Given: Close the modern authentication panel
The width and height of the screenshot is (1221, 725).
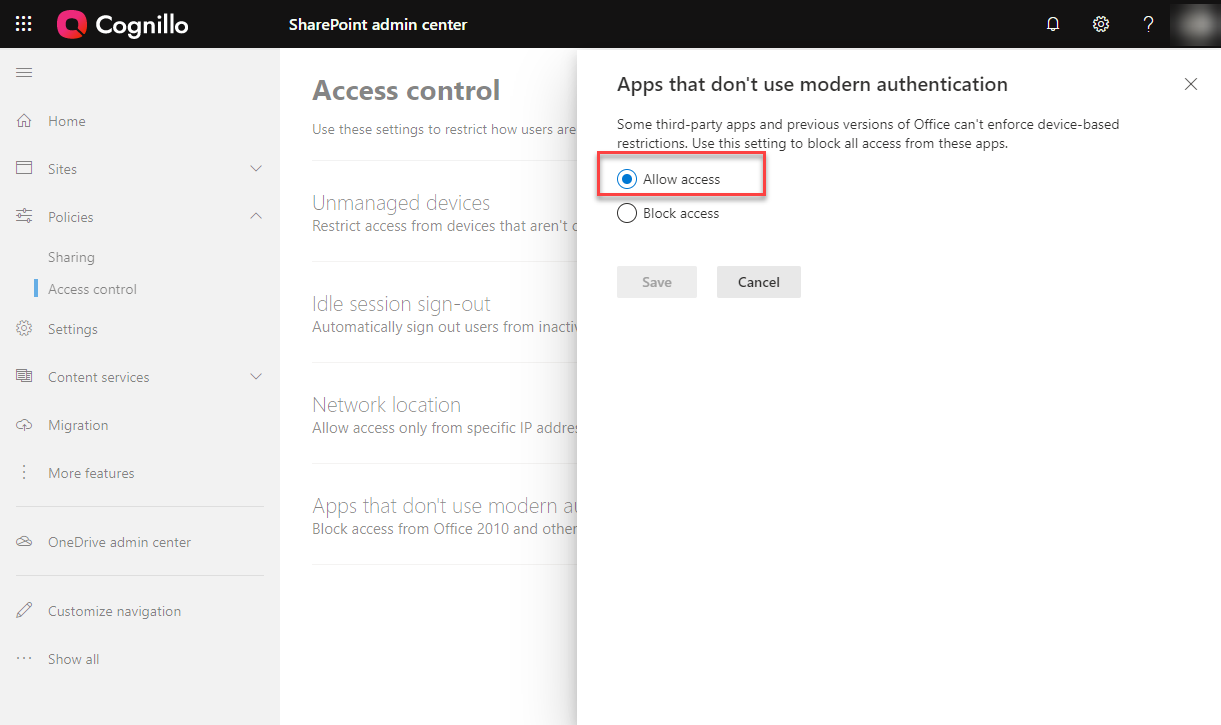Looking at the screenshot, I should pyautogui.click(x=1191, y=84).
